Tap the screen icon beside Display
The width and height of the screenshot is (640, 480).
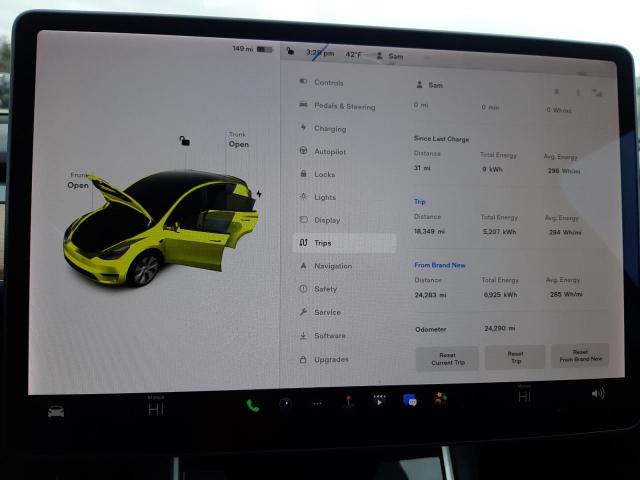tap(303, 219)
